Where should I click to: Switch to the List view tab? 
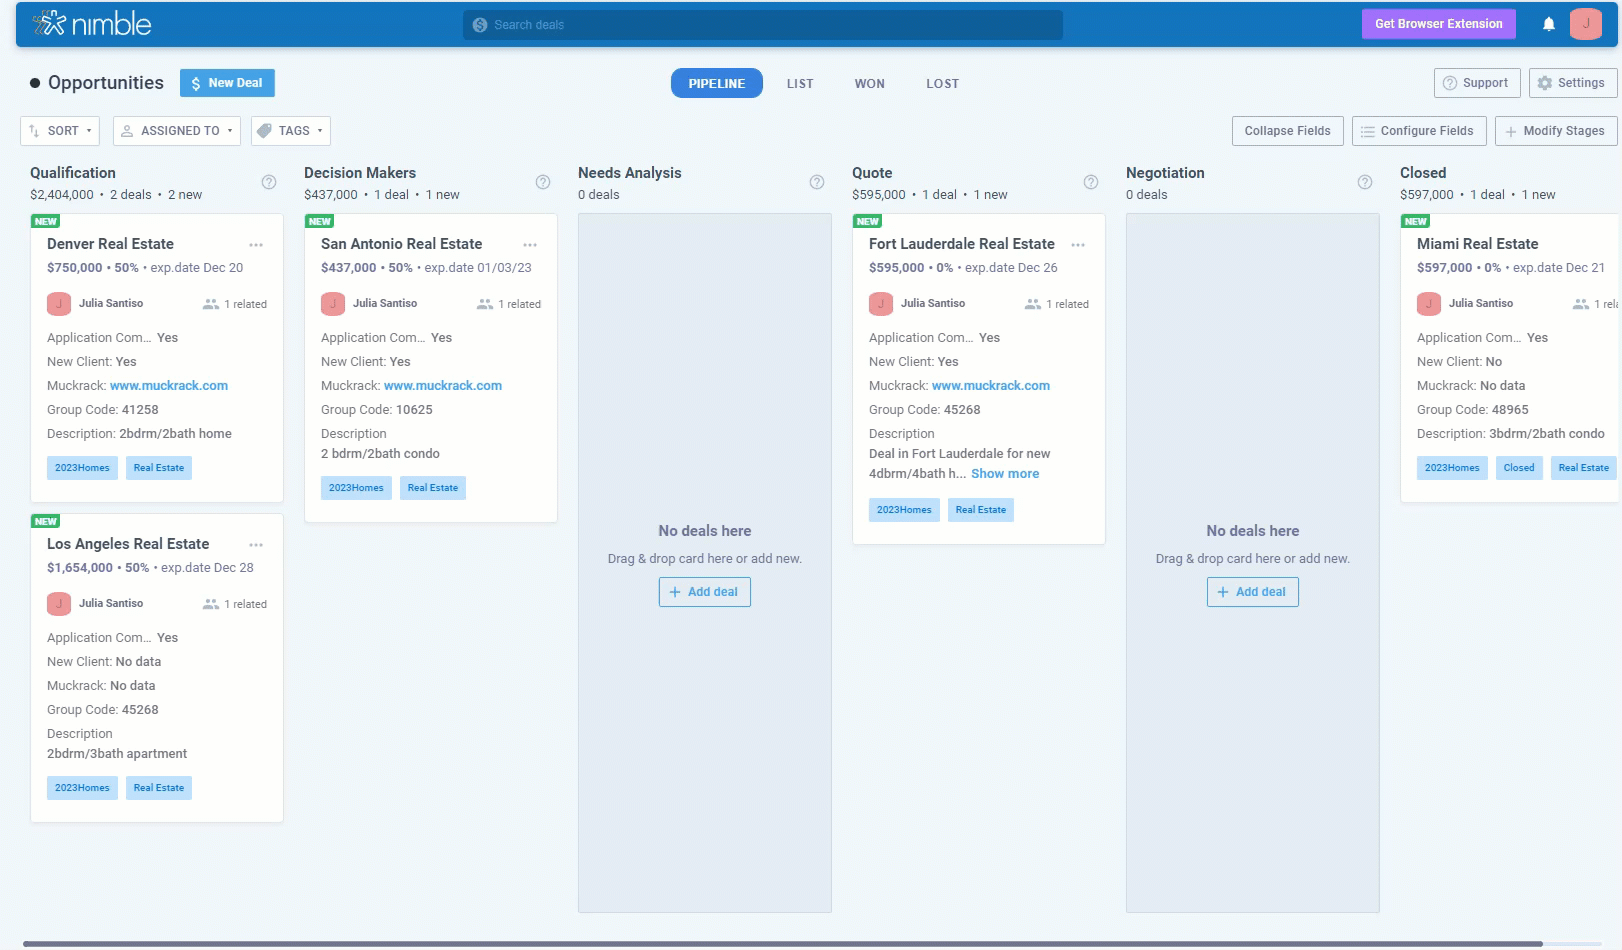pos(800,84)
